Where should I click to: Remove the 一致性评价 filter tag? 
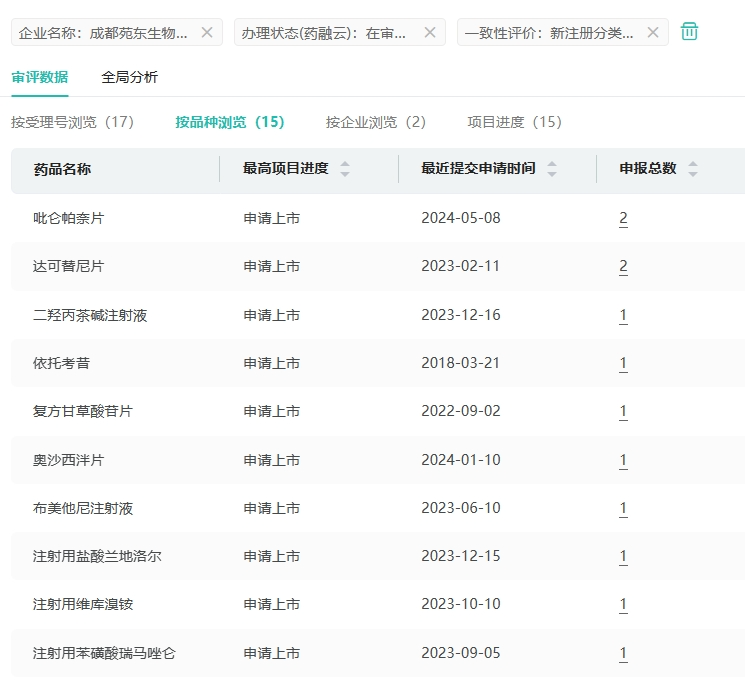[653, 32]
